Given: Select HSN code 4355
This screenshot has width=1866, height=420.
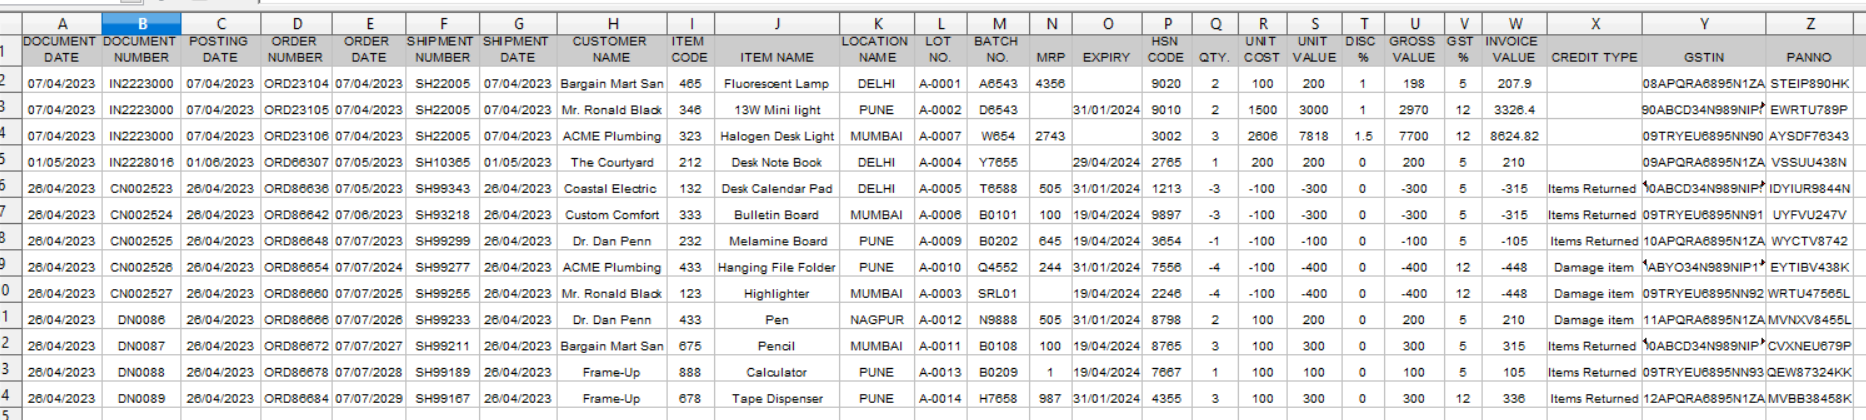Looking at the screenshot, I should tap(1166, 398).
